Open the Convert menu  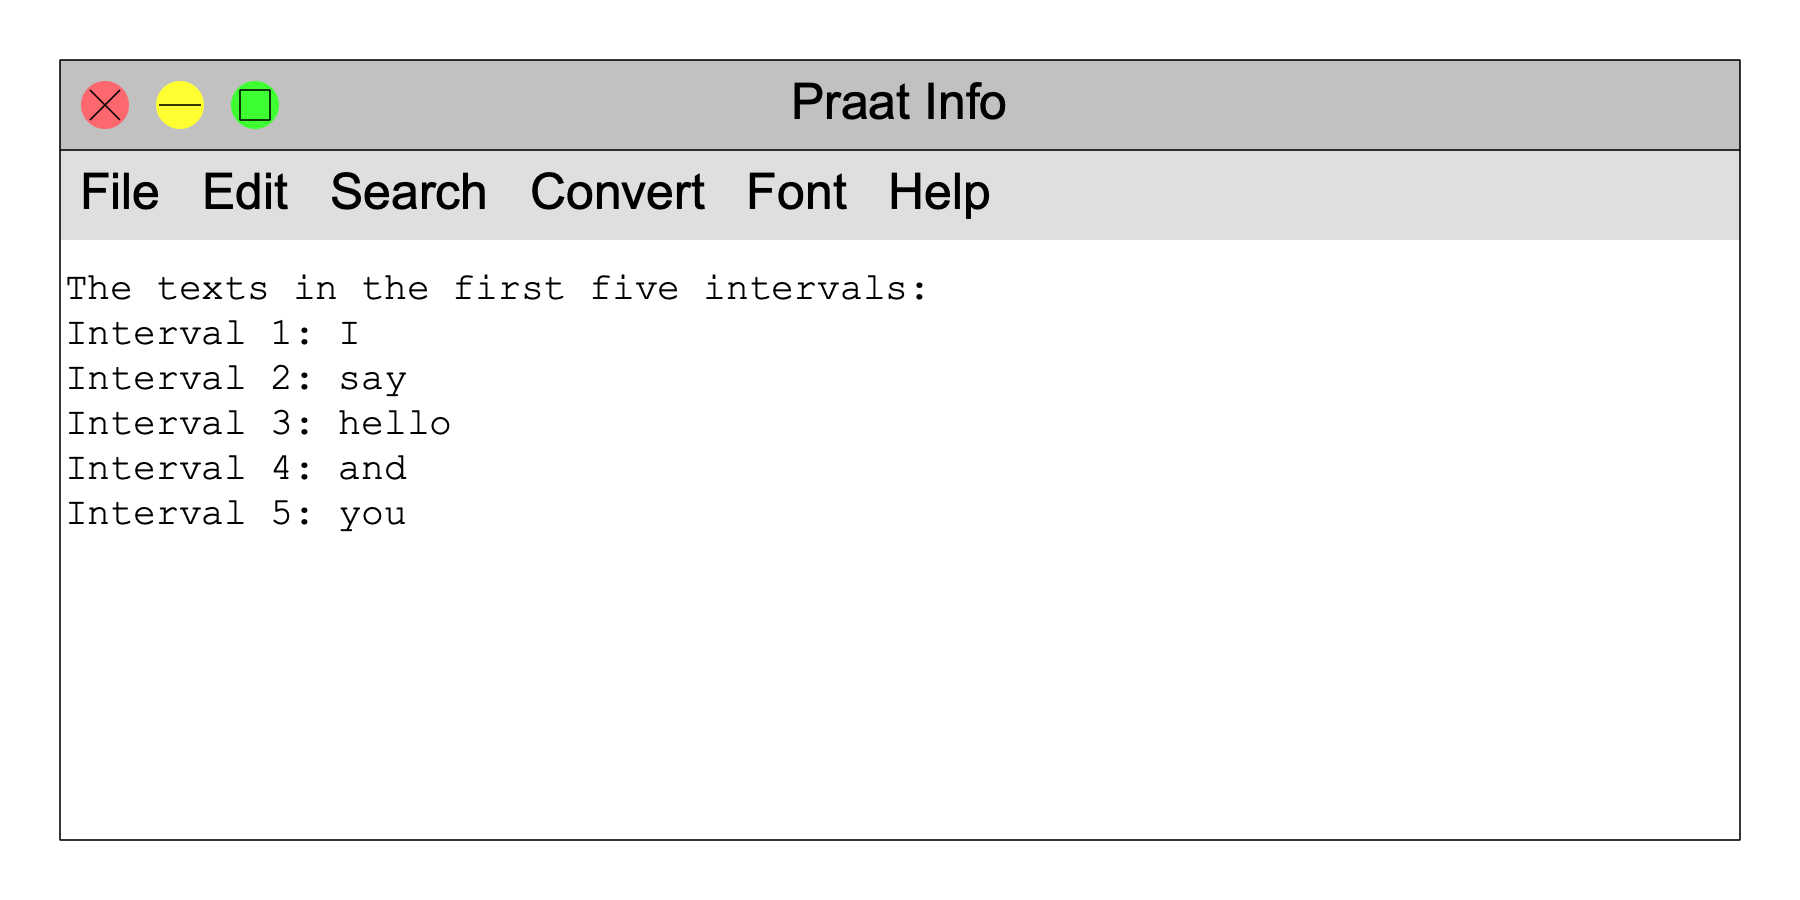[617, 192]
